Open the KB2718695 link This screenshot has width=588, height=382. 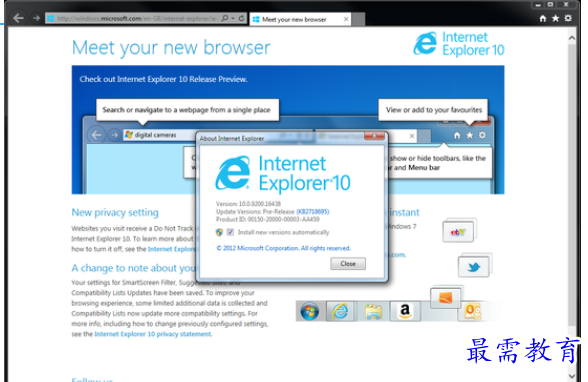(313, 211)
